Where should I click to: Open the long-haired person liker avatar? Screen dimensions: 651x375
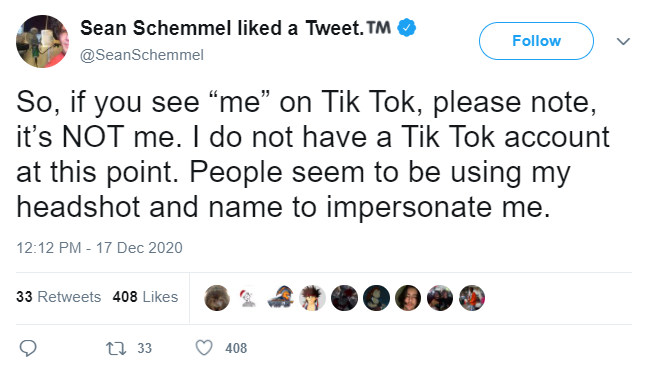point(408,298)
